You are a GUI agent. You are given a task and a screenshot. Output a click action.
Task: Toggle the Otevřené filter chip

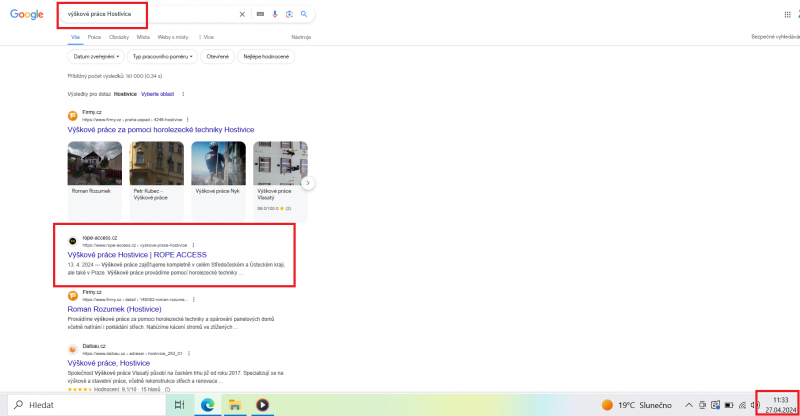point(217,57)
